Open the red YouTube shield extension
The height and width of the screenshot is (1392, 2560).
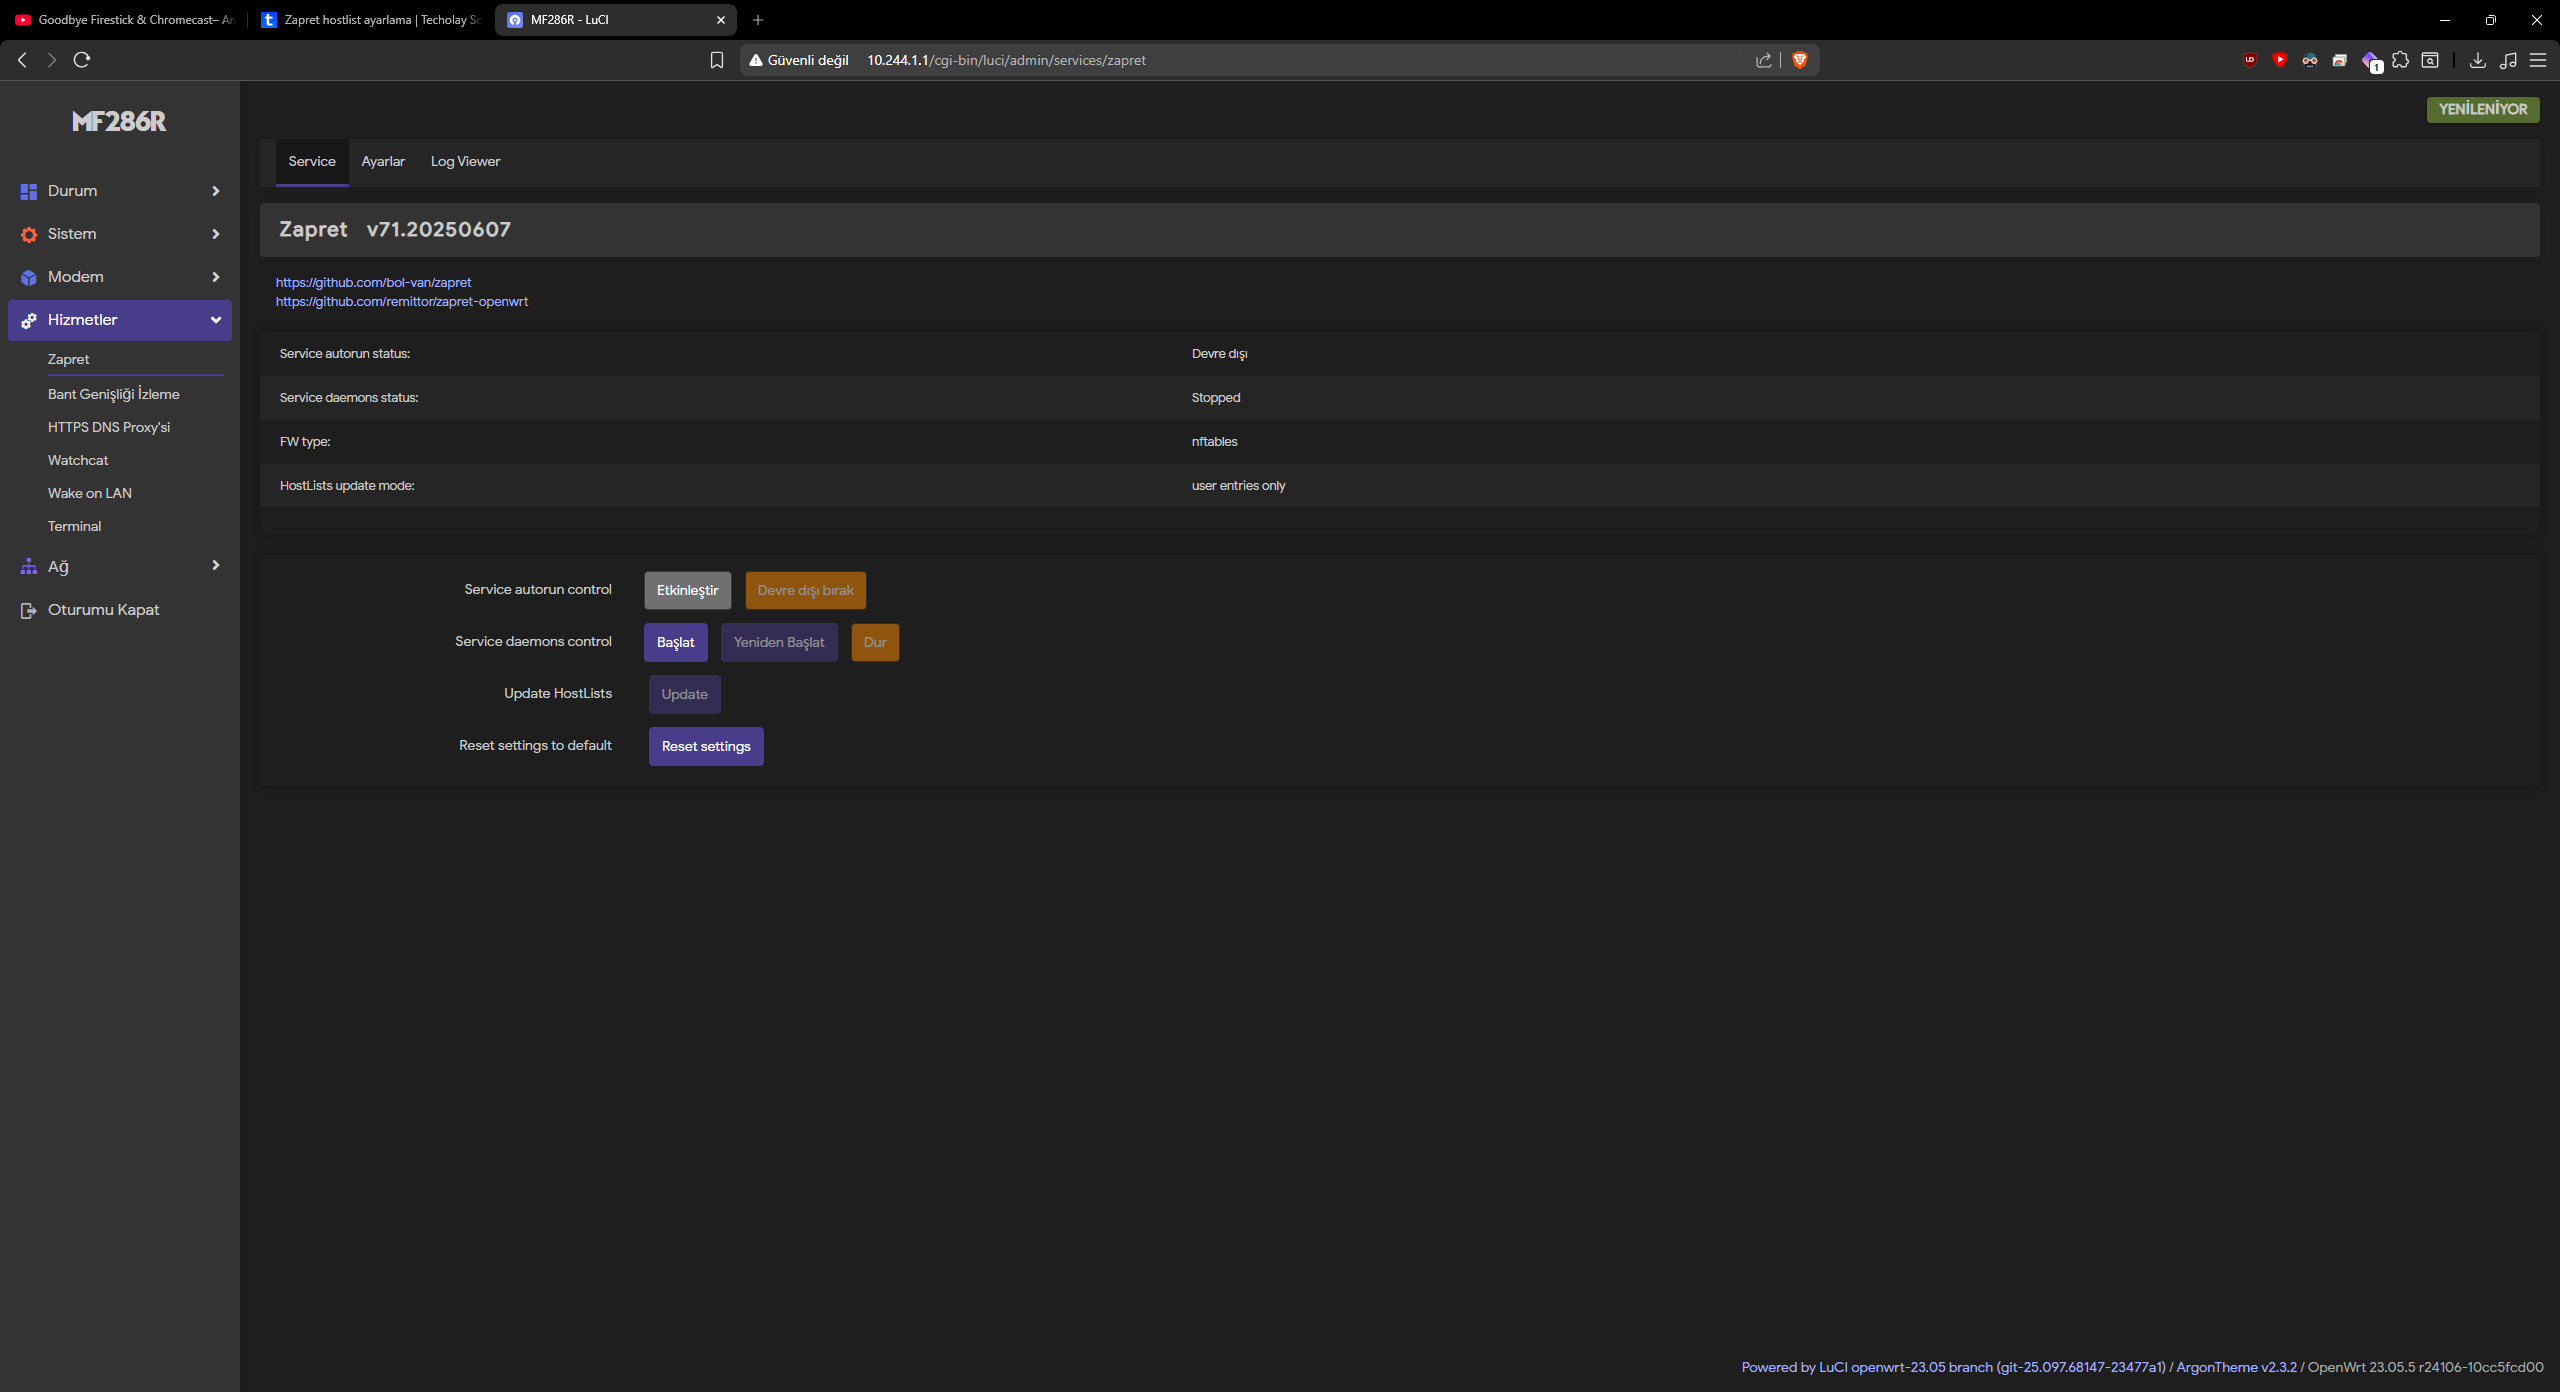click(2279, 60)
